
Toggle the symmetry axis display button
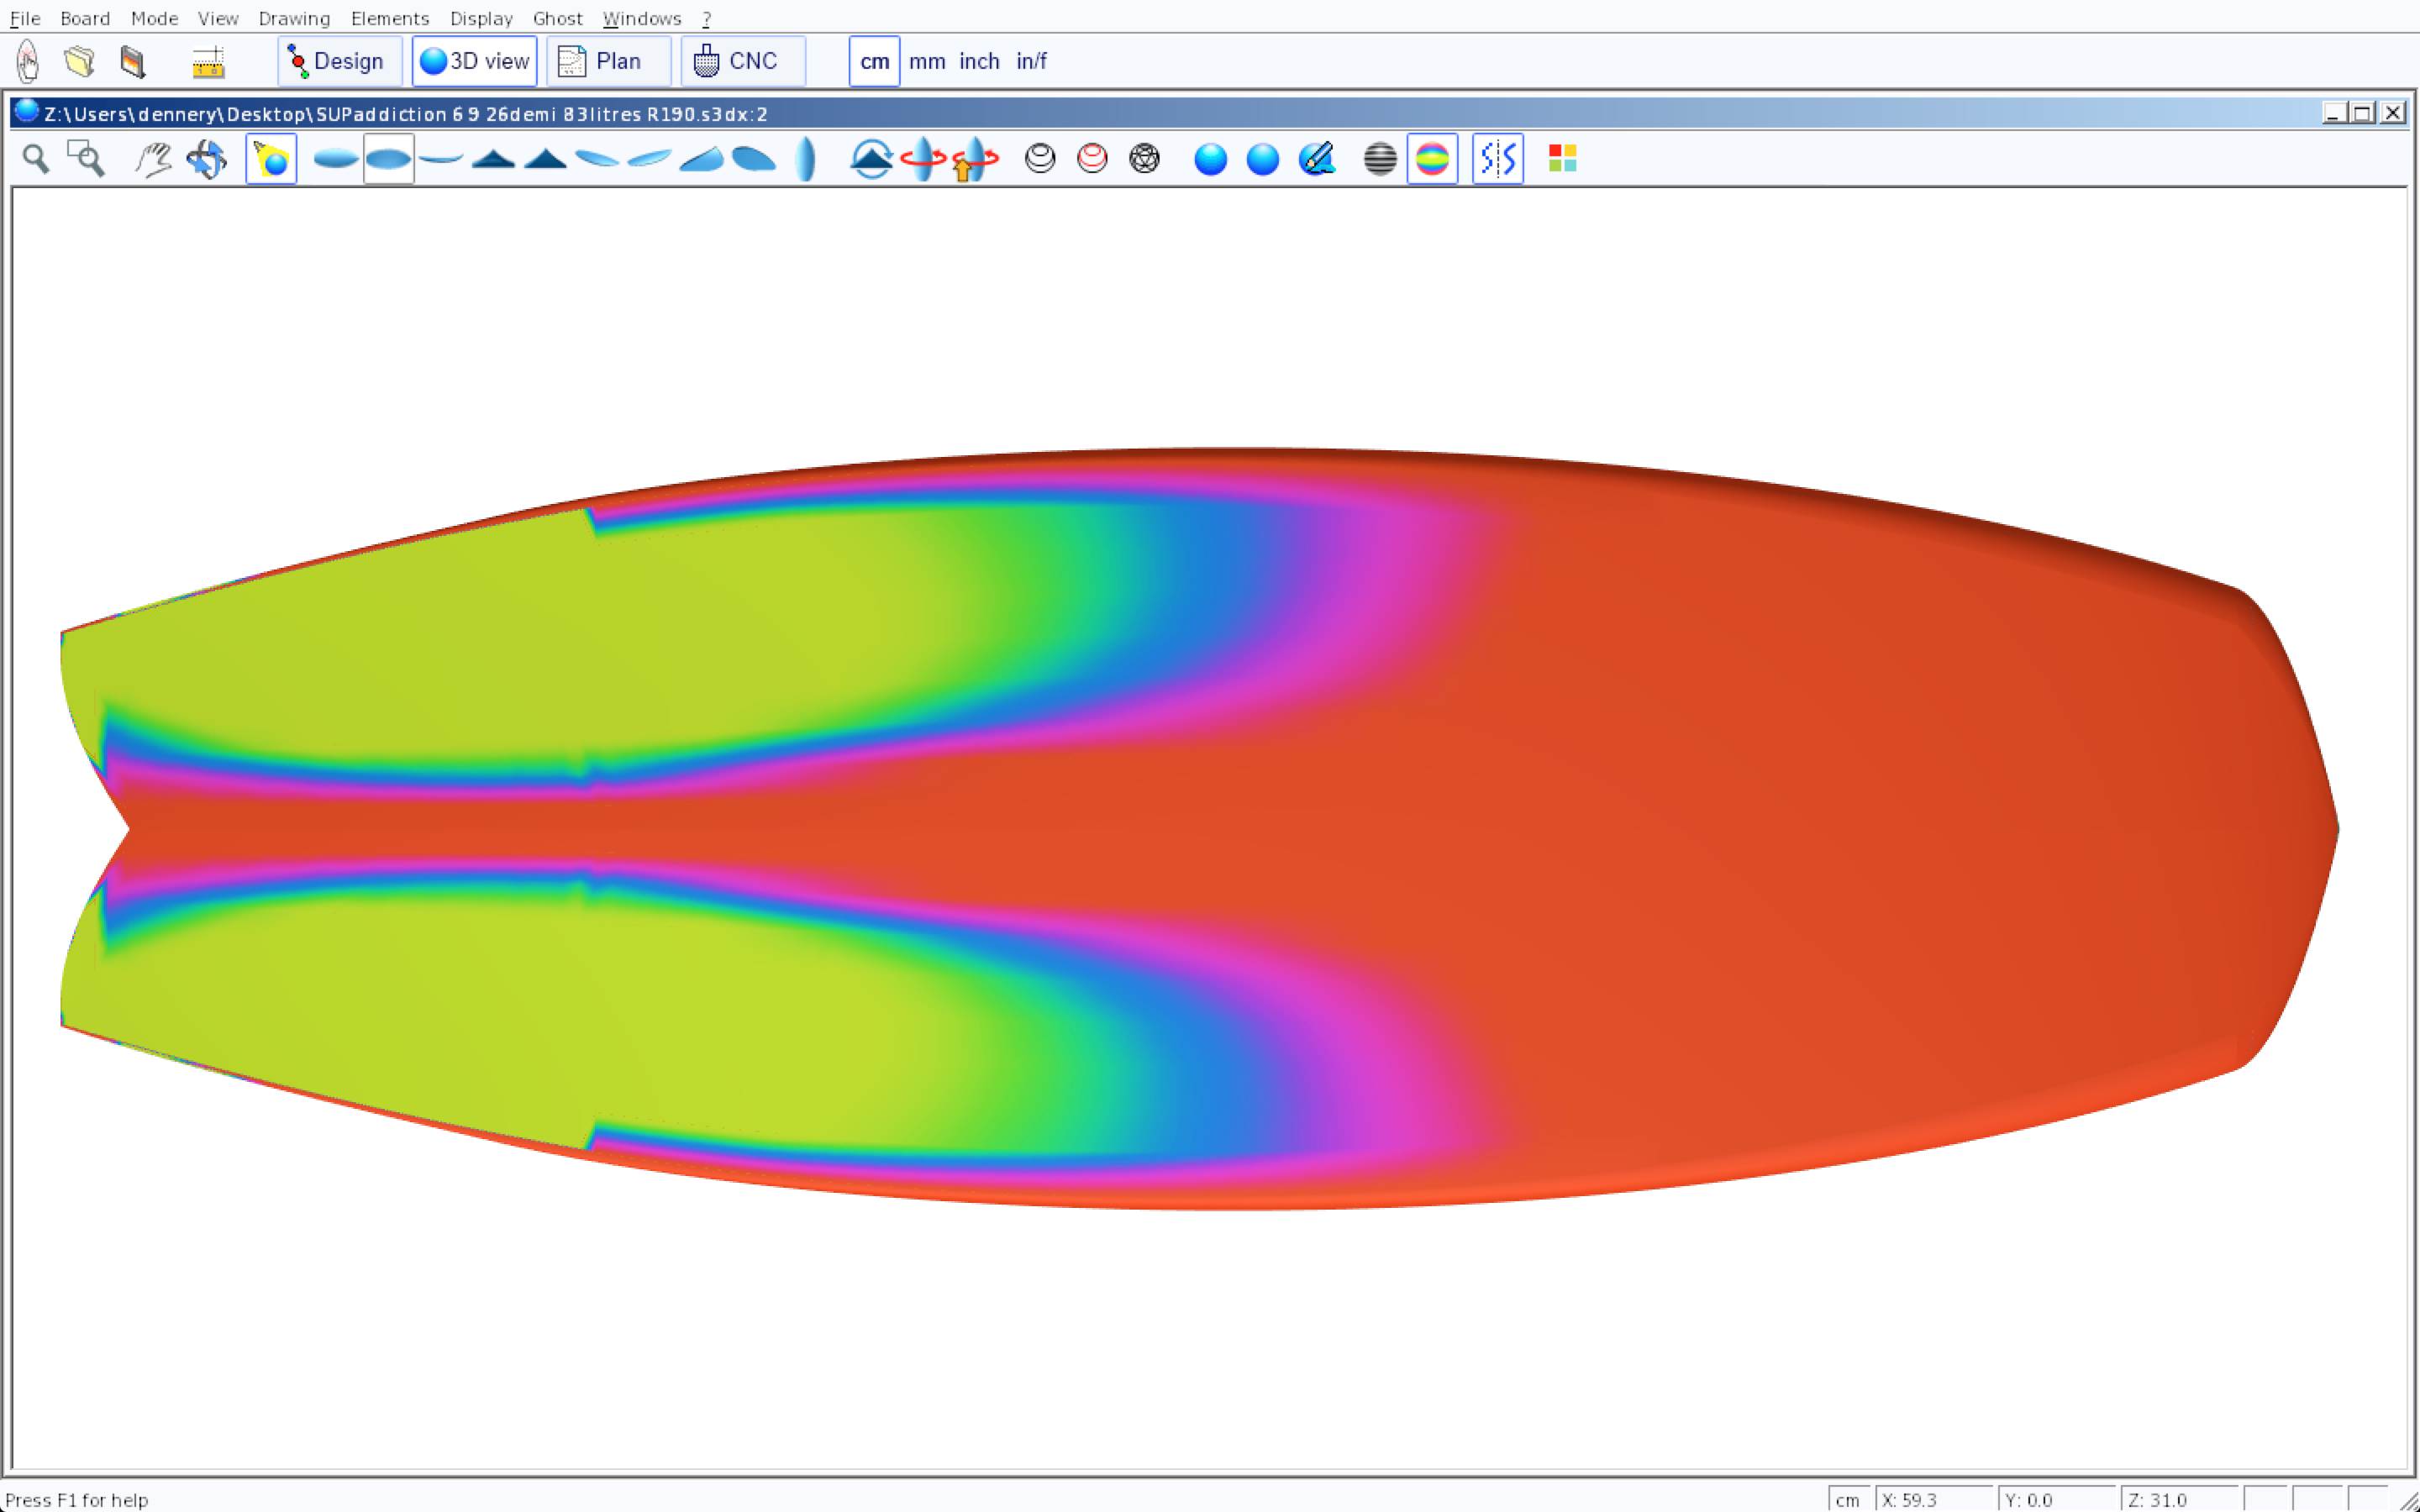[1497, 159]
